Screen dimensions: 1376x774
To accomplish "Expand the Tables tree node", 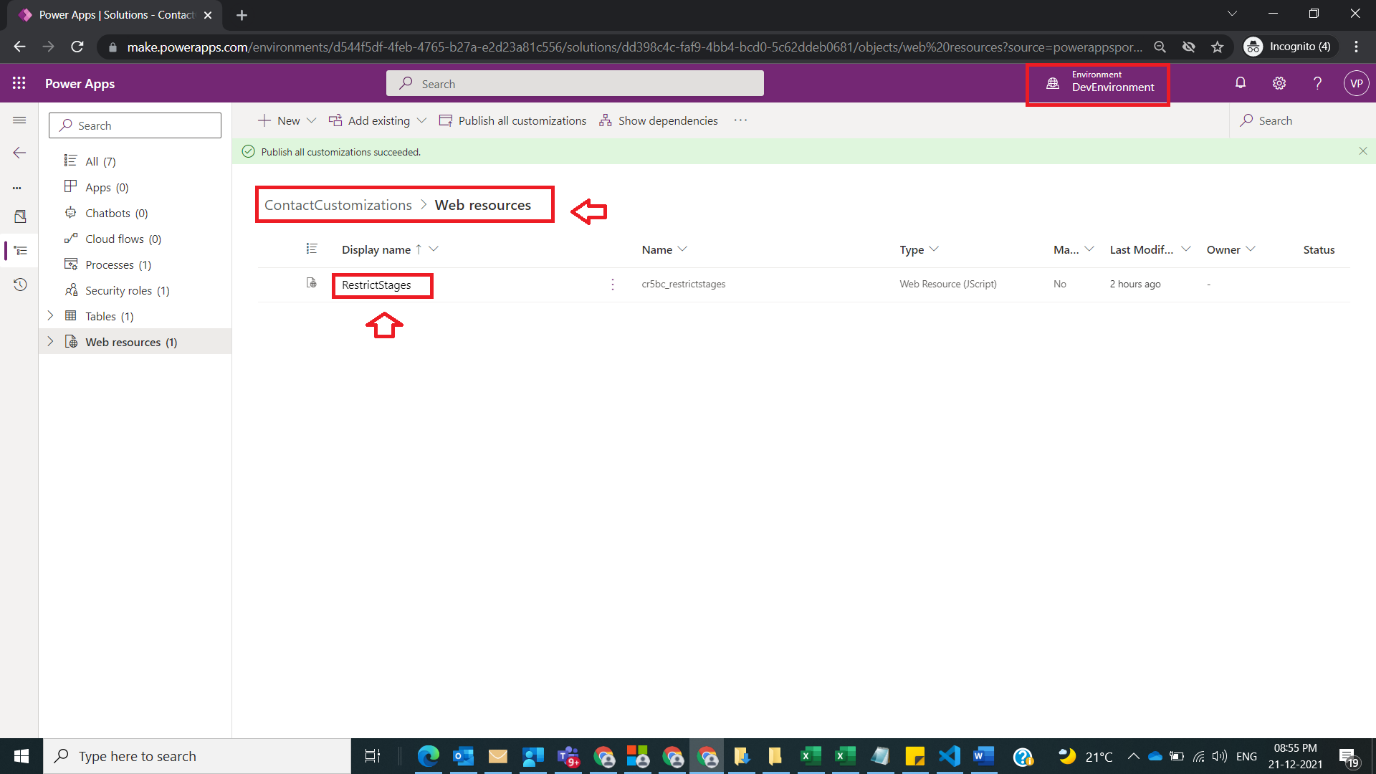I will coord(51,316).
